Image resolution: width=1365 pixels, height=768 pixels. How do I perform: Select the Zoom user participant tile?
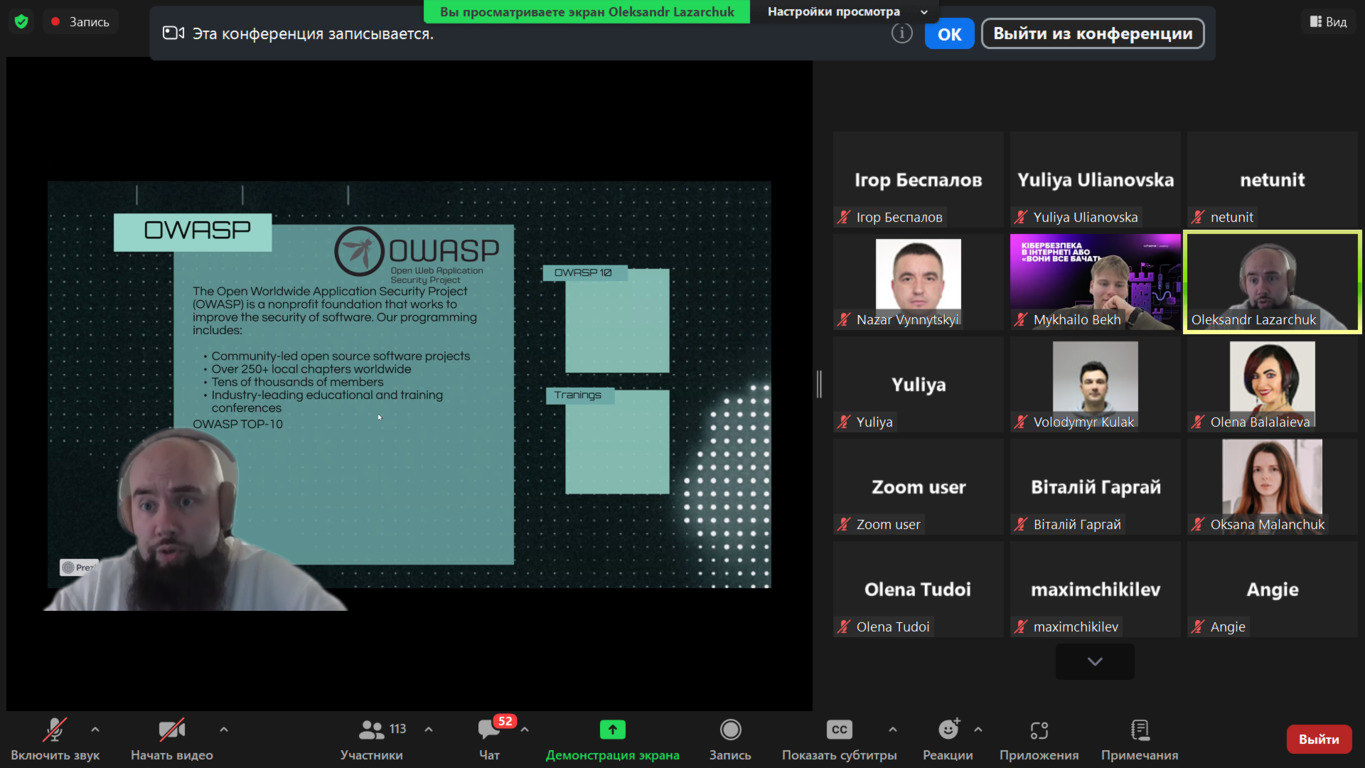(x=918, y=487)
